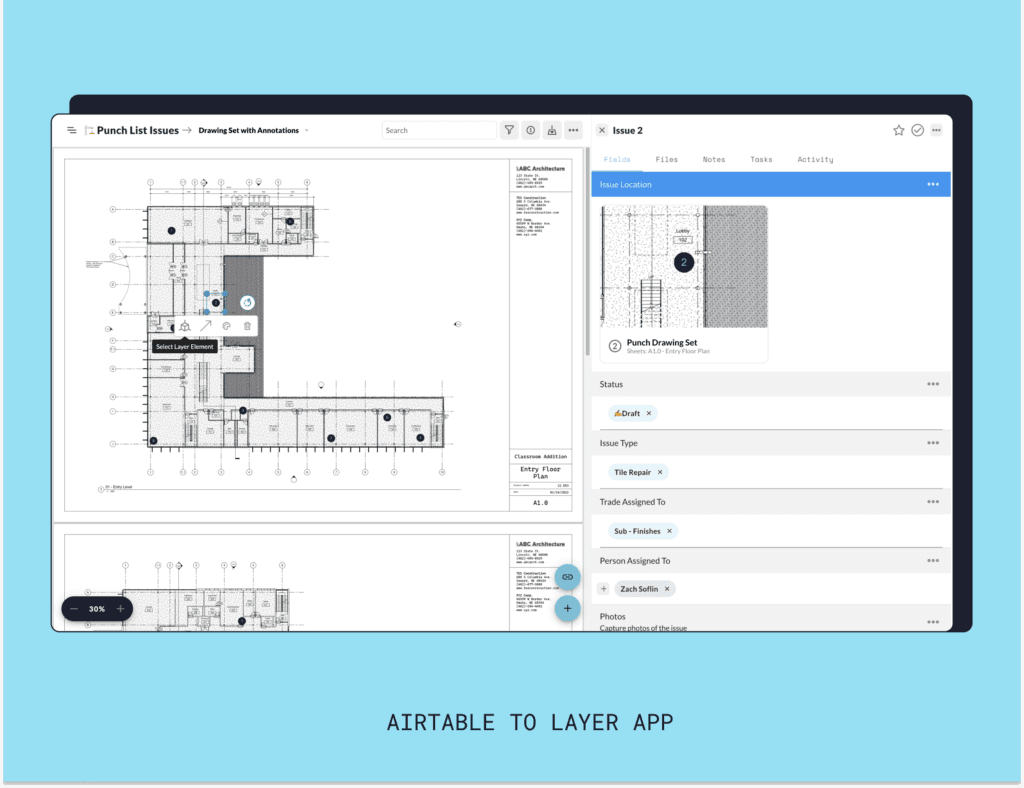Remove the Draft status tag
The width and height of the screenshot is (1024, 788).
click(649, 413)
